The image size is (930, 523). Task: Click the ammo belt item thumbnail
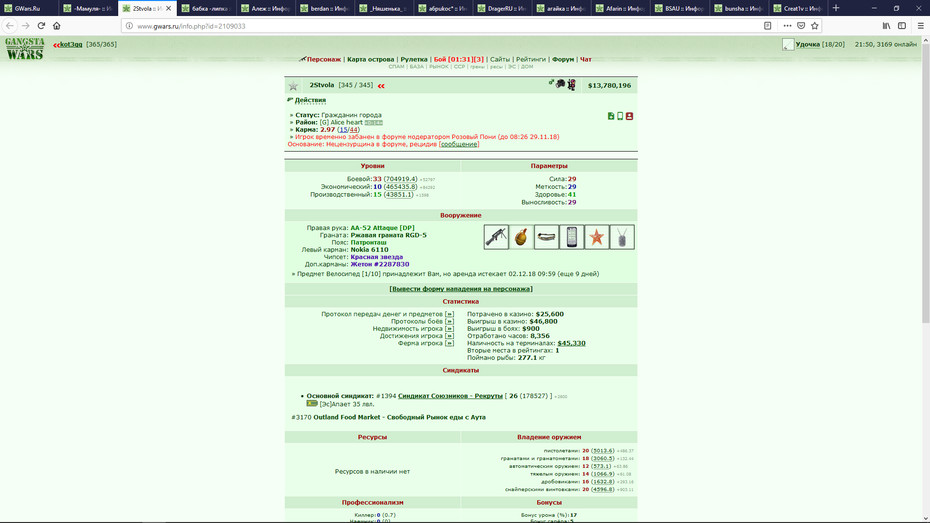[546, 237]
